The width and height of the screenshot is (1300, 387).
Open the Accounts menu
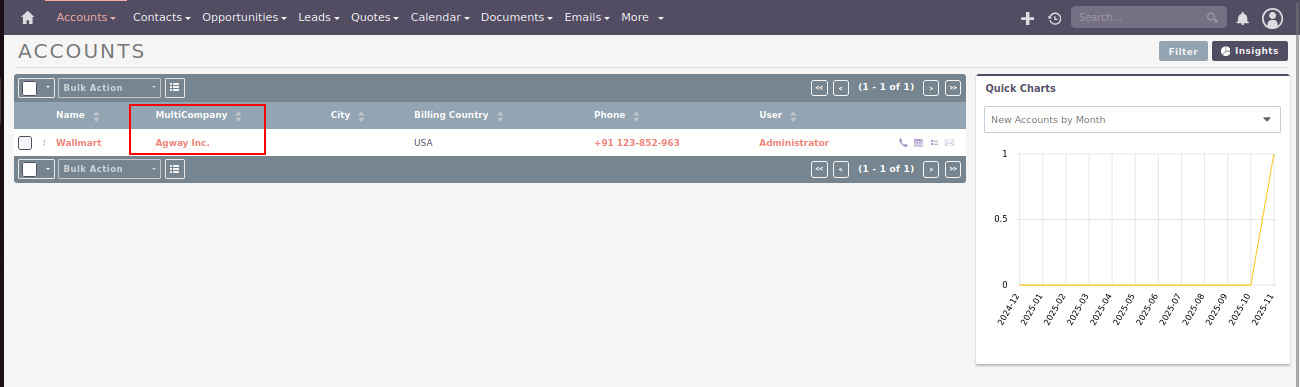86,18
